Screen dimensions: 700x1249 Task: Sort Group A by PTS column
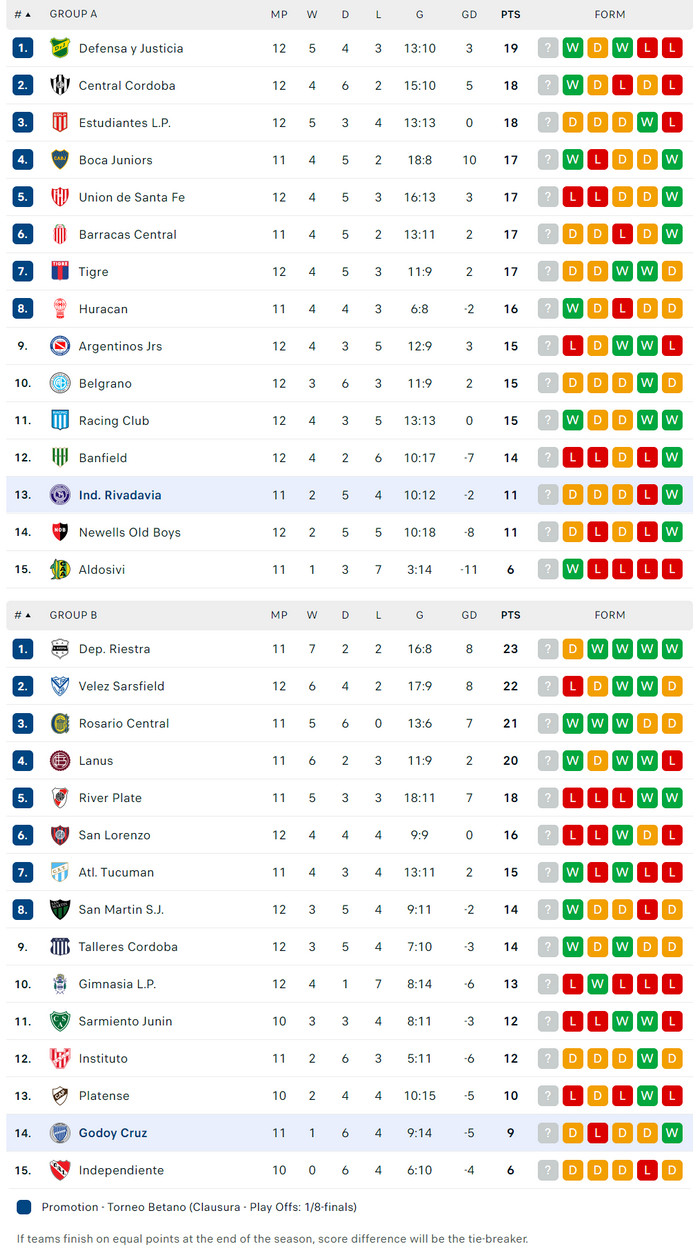[x=510, y=15]
